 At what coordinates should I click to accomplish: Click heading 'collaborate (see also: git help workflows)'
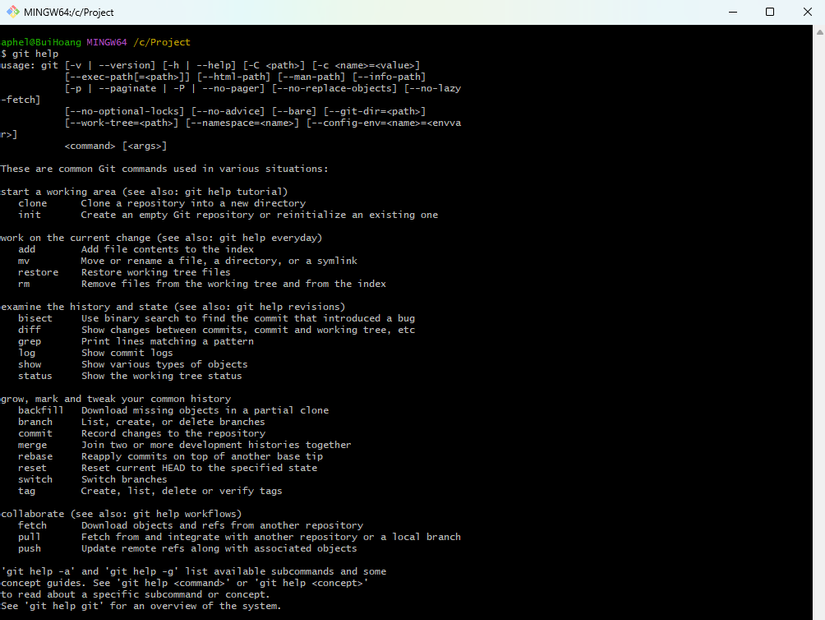(122, 514)
